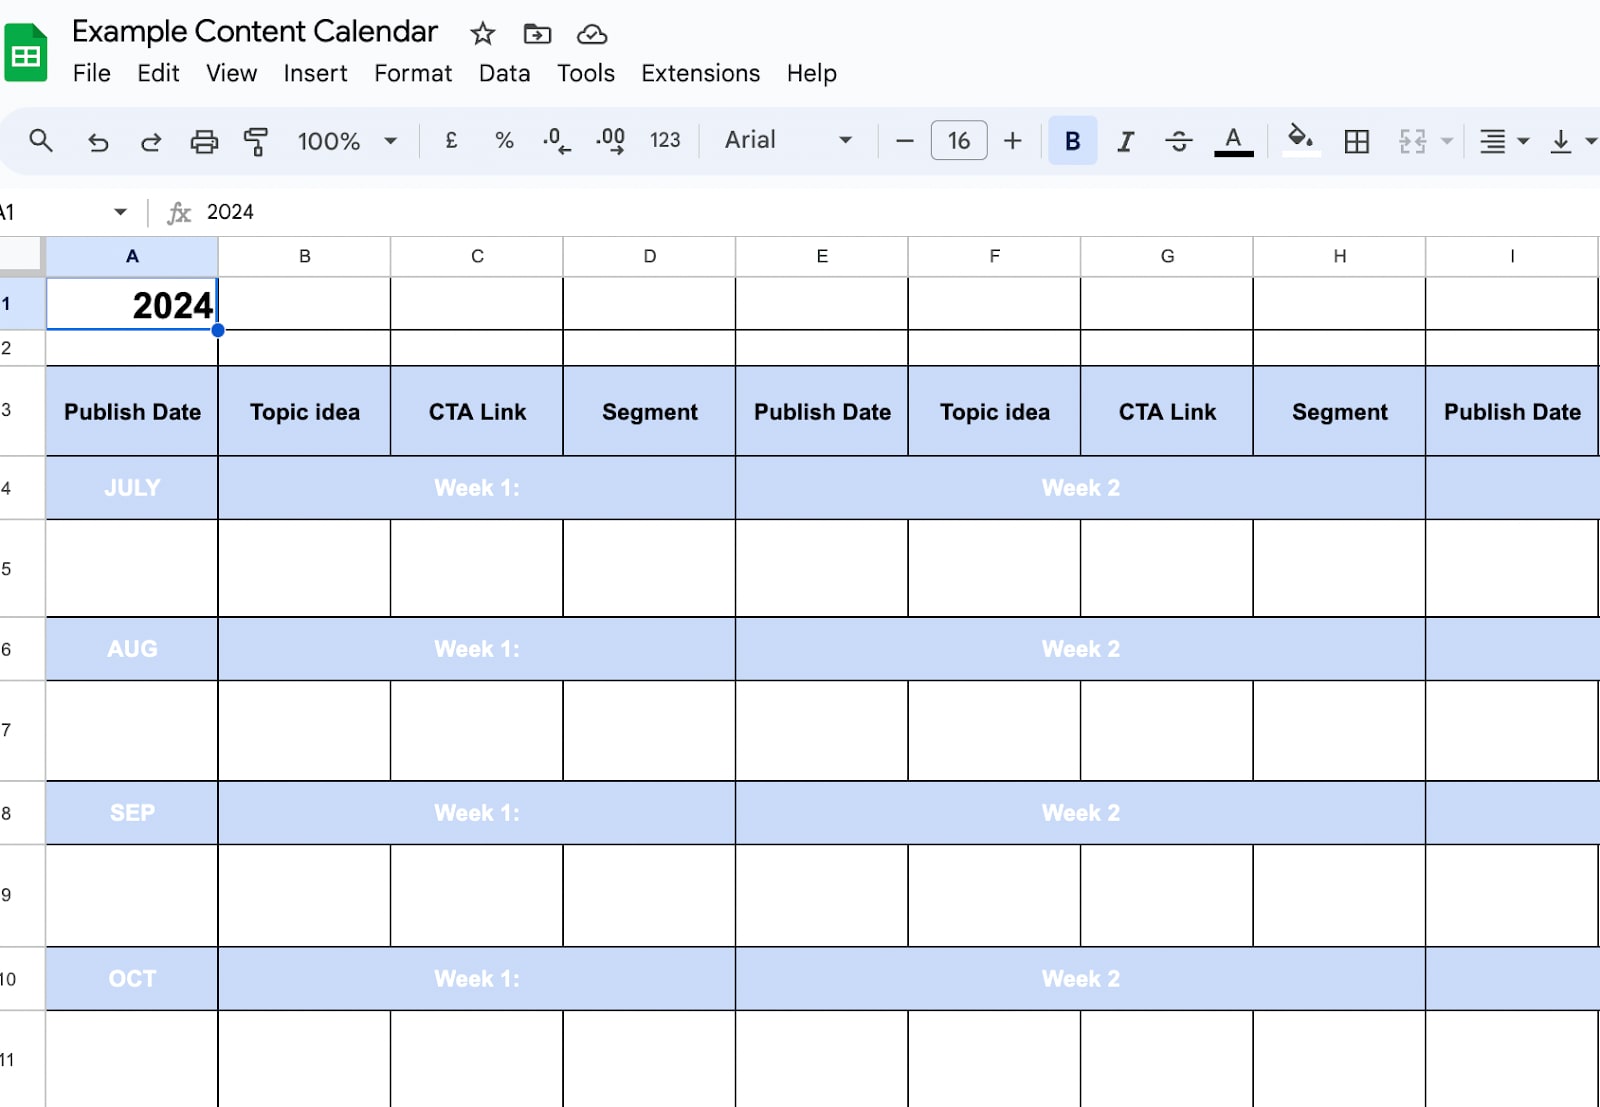The height and width of the screenshot is (1107, 1600).
Task: Select cell containing 2024
Action: (x=132, y=304)
